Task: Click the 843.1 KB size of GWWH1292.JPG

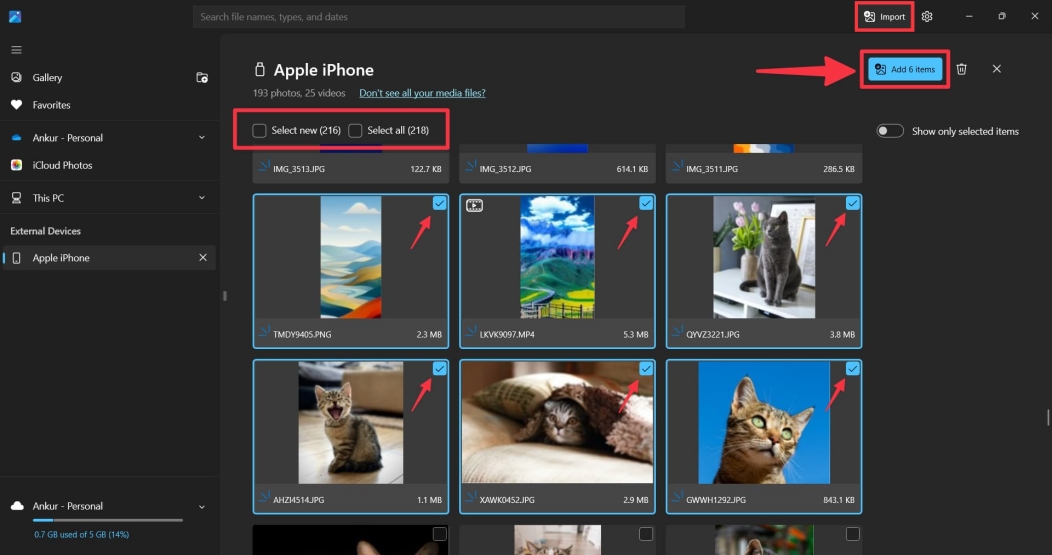Action: click(x=839, y=500)
